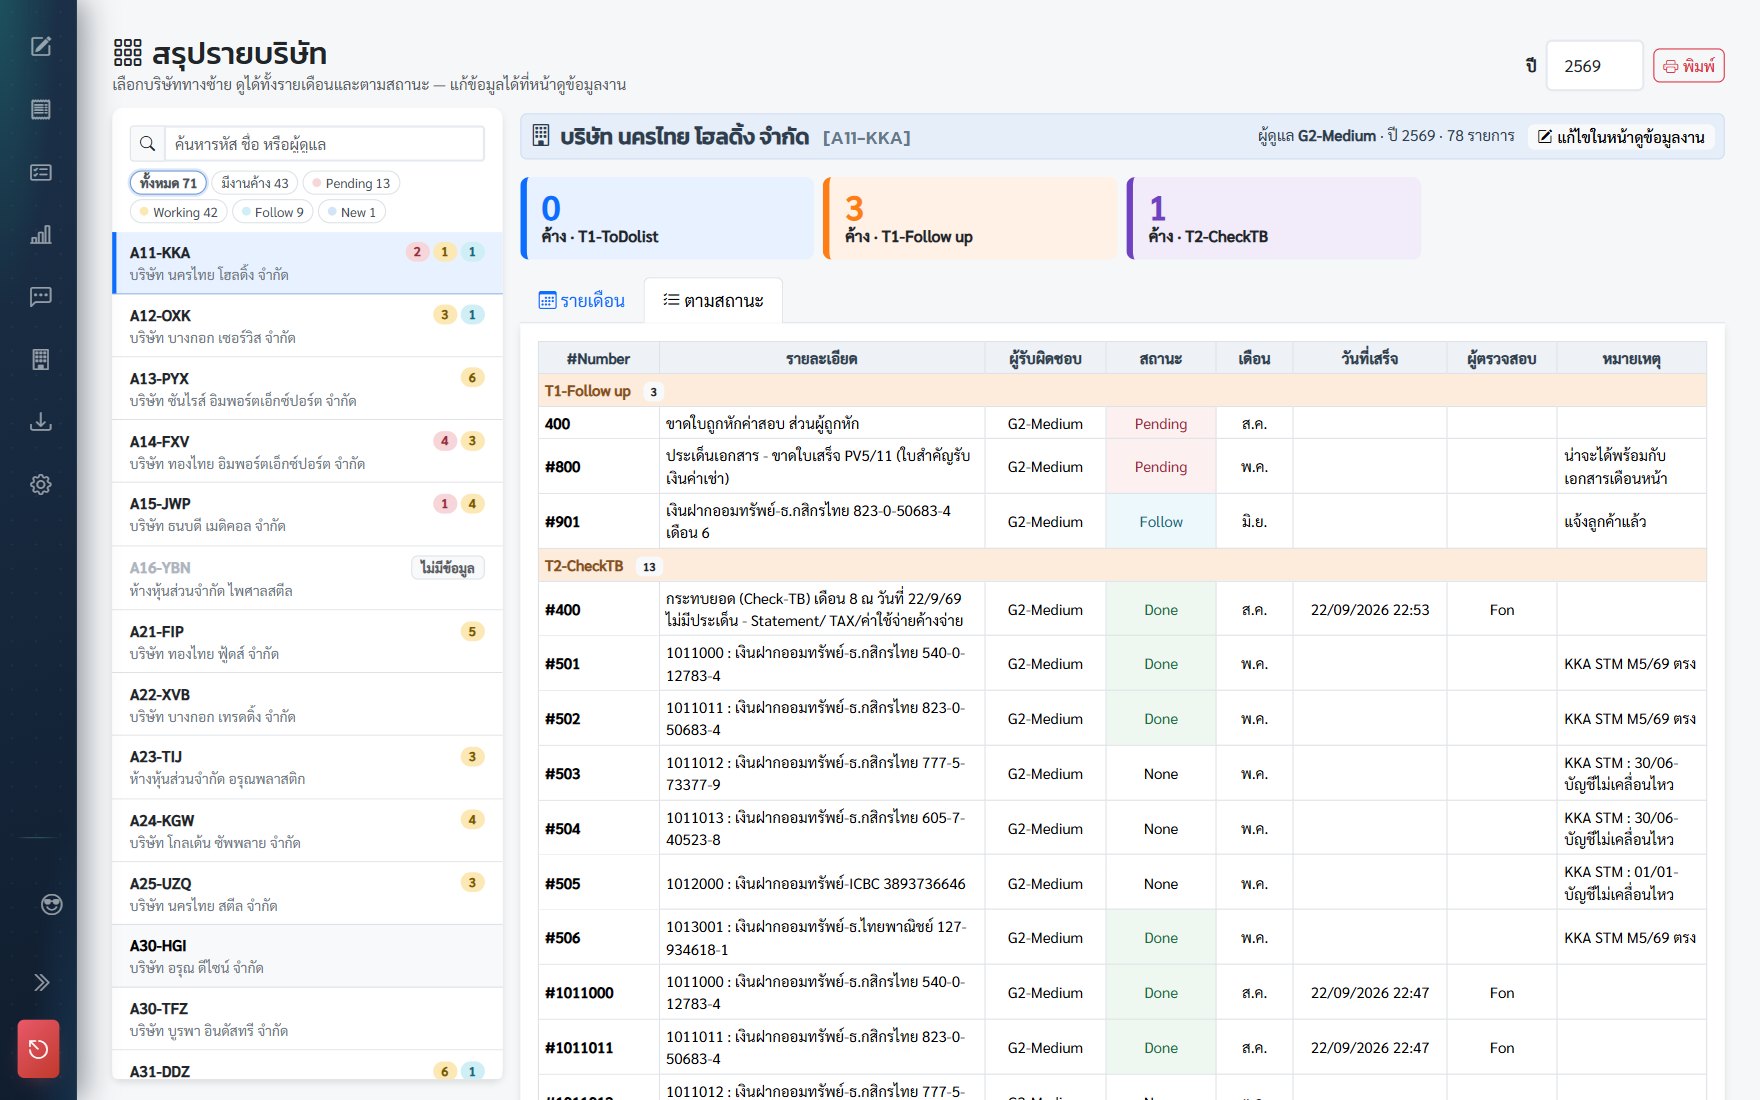Filter companies by Pending 13
The image size is (1760, 1100).
tap(351, 183)
